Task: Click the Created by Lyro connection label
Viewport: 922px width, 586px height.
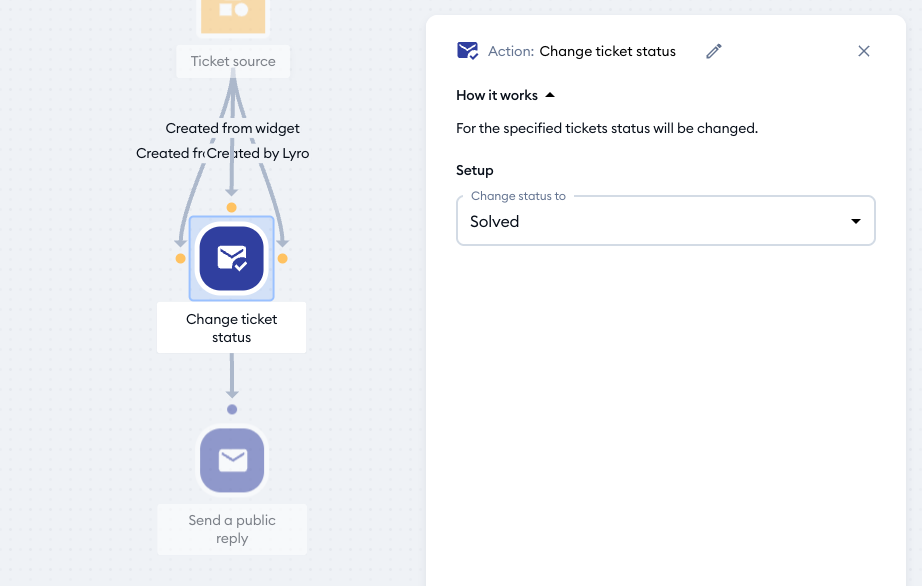Action: tap(259, 153)
